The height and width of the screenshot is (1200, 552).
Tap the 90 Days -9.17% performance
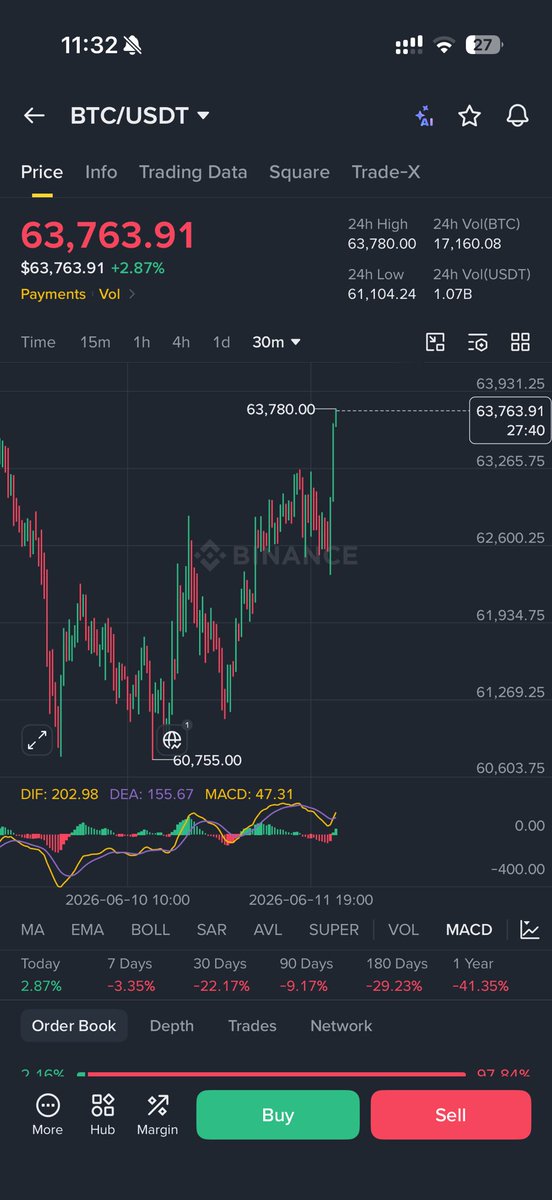click(305, 975)
